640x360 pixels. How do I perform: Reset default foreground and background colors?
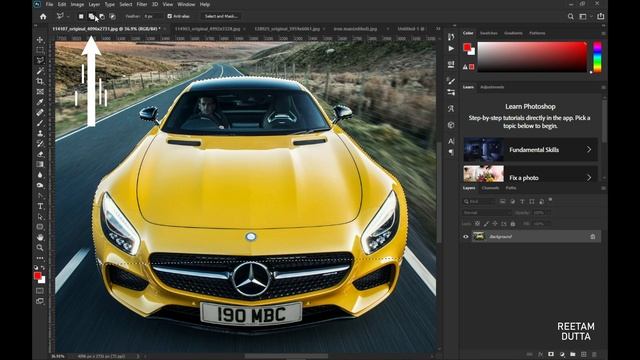click(x=36, y=268)
